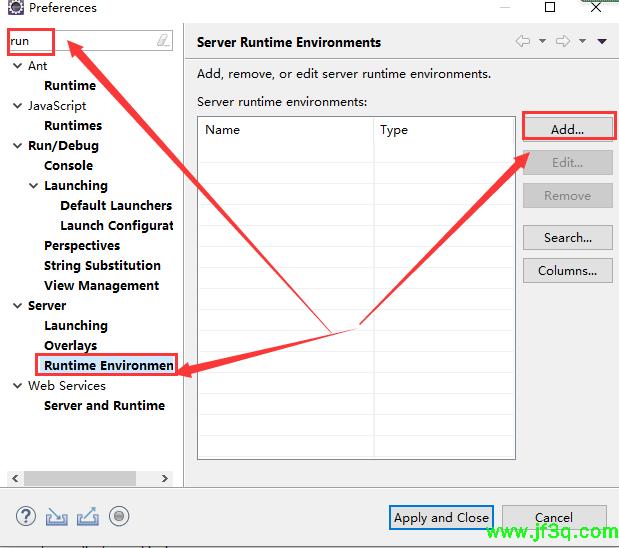Click the Search... button
This screenshot has width=619, height=548.
pyautogui.click(x=567, y=238)
